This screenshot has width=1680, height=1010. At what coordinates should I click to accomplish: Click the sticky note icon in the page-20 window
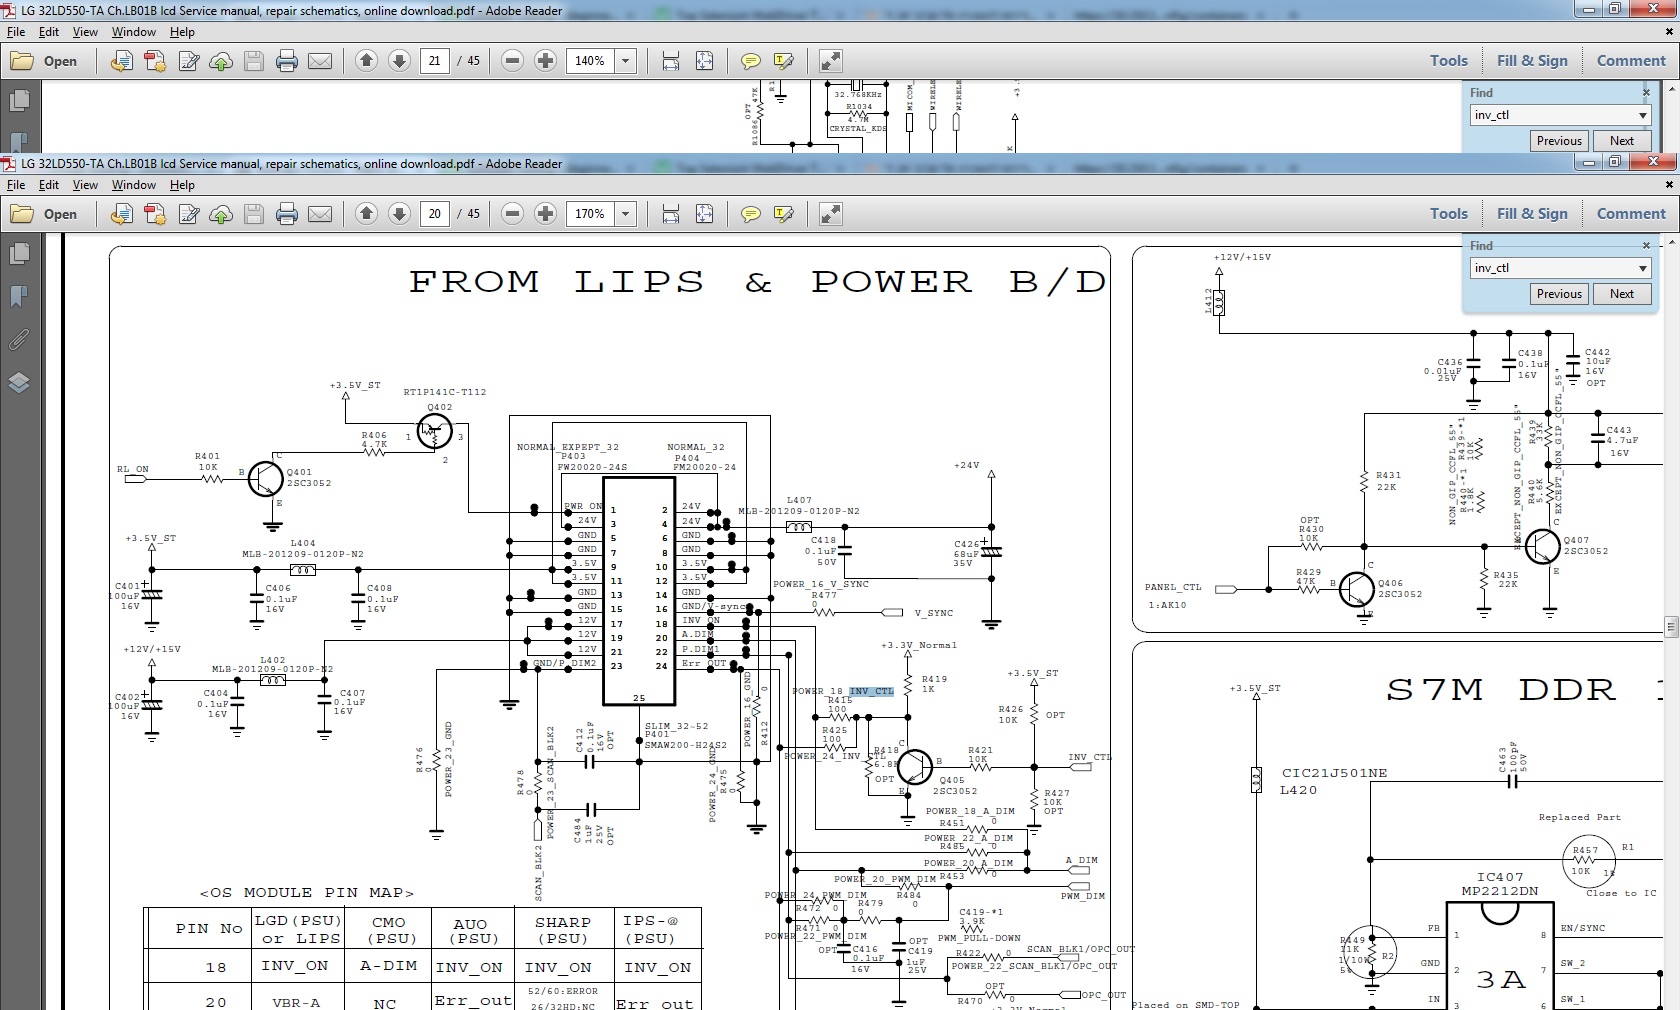pyautogui.click(x=750, y=214)
